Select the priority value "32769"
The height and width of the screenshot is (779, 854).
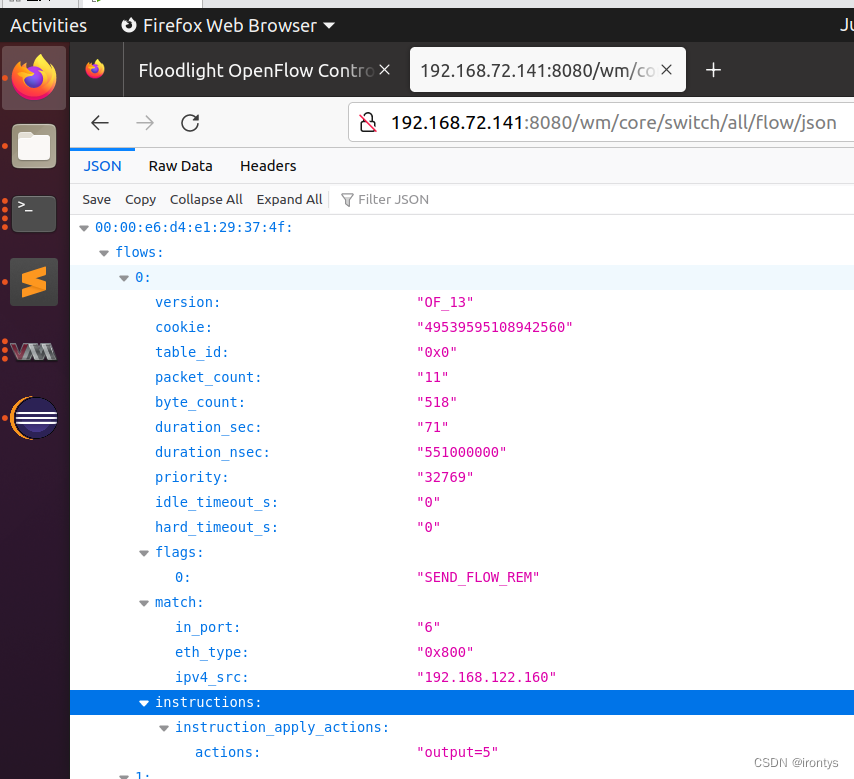(x=445, y=478)
